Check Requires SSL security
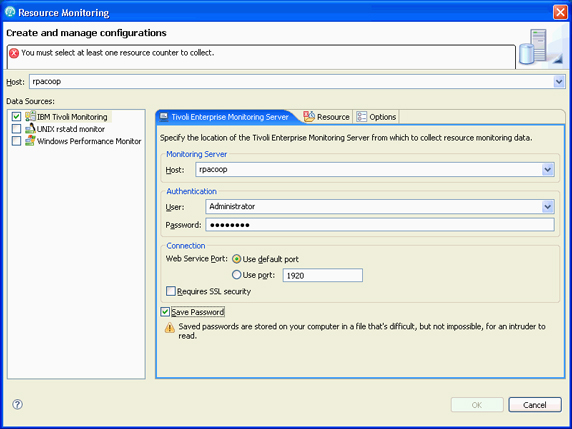 (171, 291)
